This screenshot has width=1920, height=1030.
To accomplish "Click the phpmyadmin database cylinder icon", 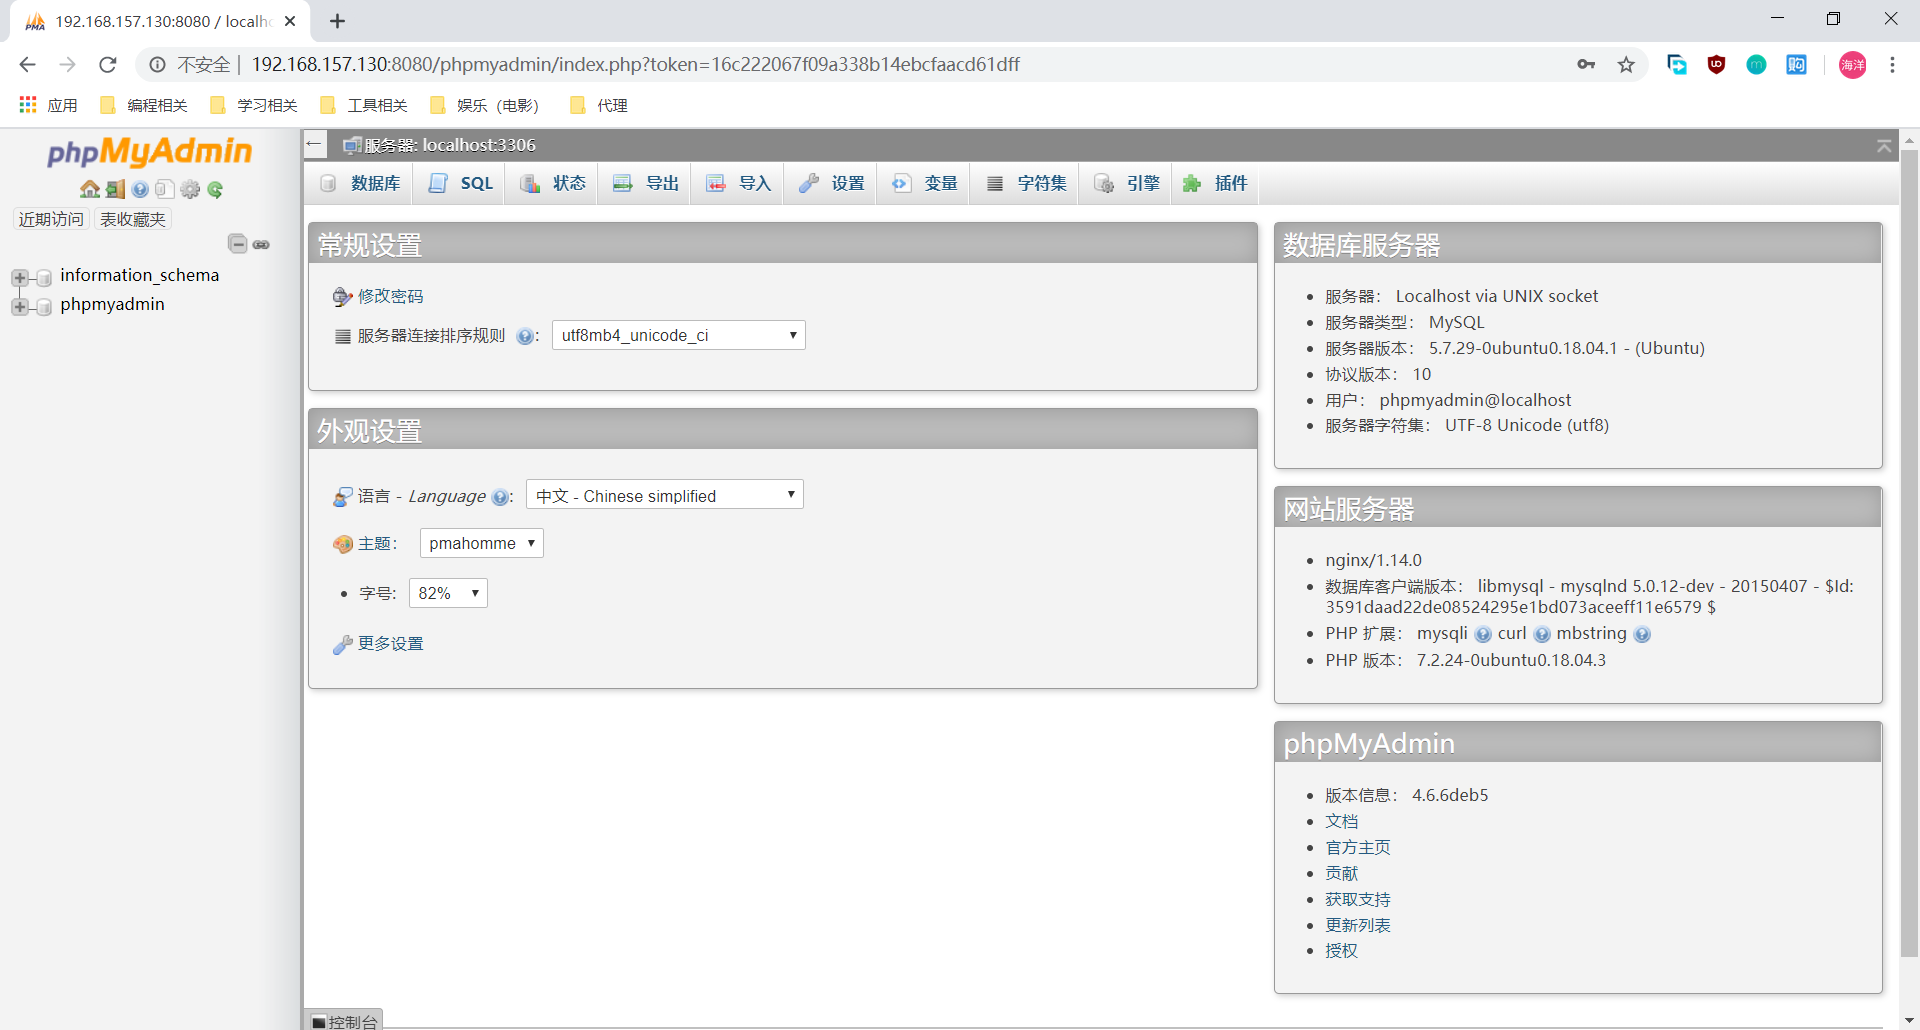I will coord(43,306).
